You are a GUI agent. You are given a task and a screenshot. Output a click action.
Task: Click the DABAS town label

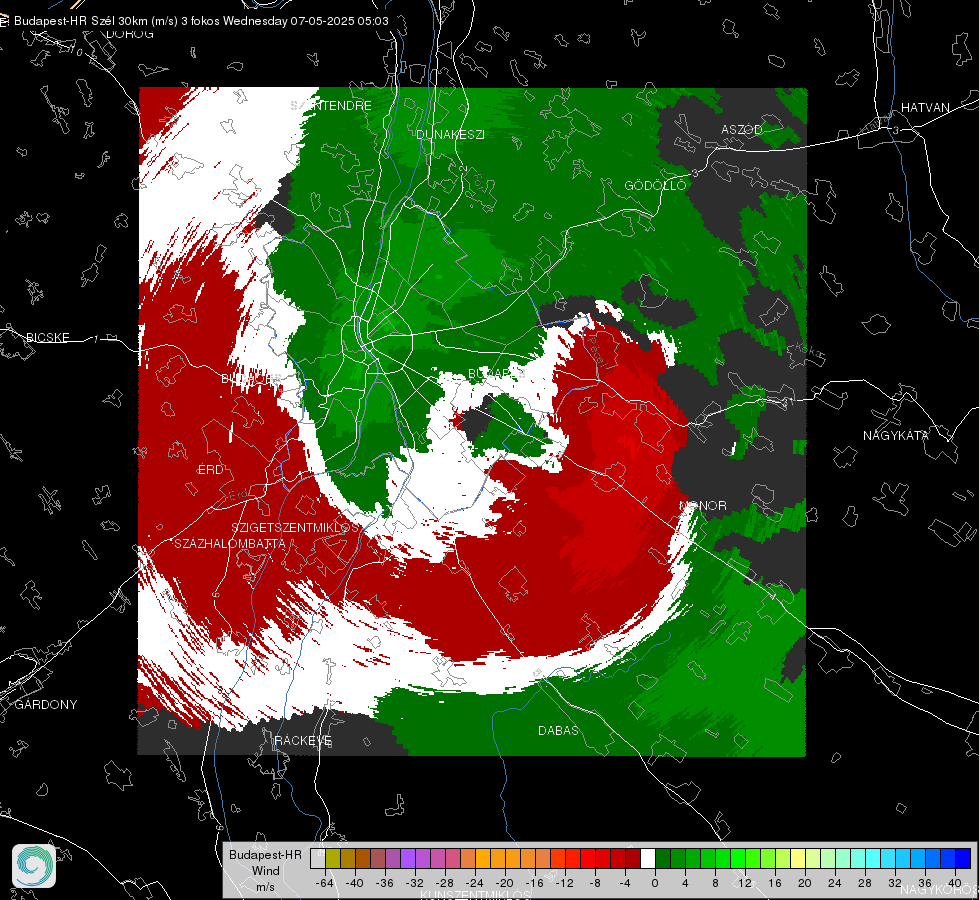point(558,730)
